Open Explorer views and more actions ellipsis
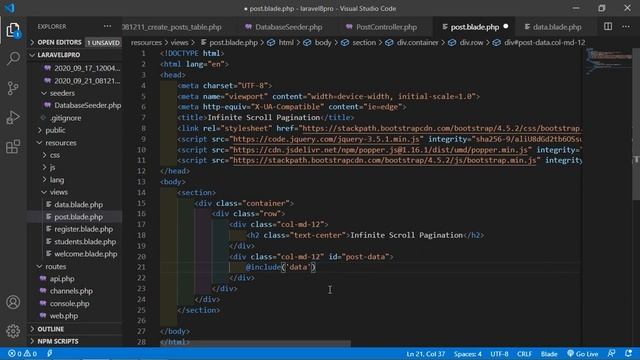640x360 pixels. pyautogui.click(x=107, y=27)
